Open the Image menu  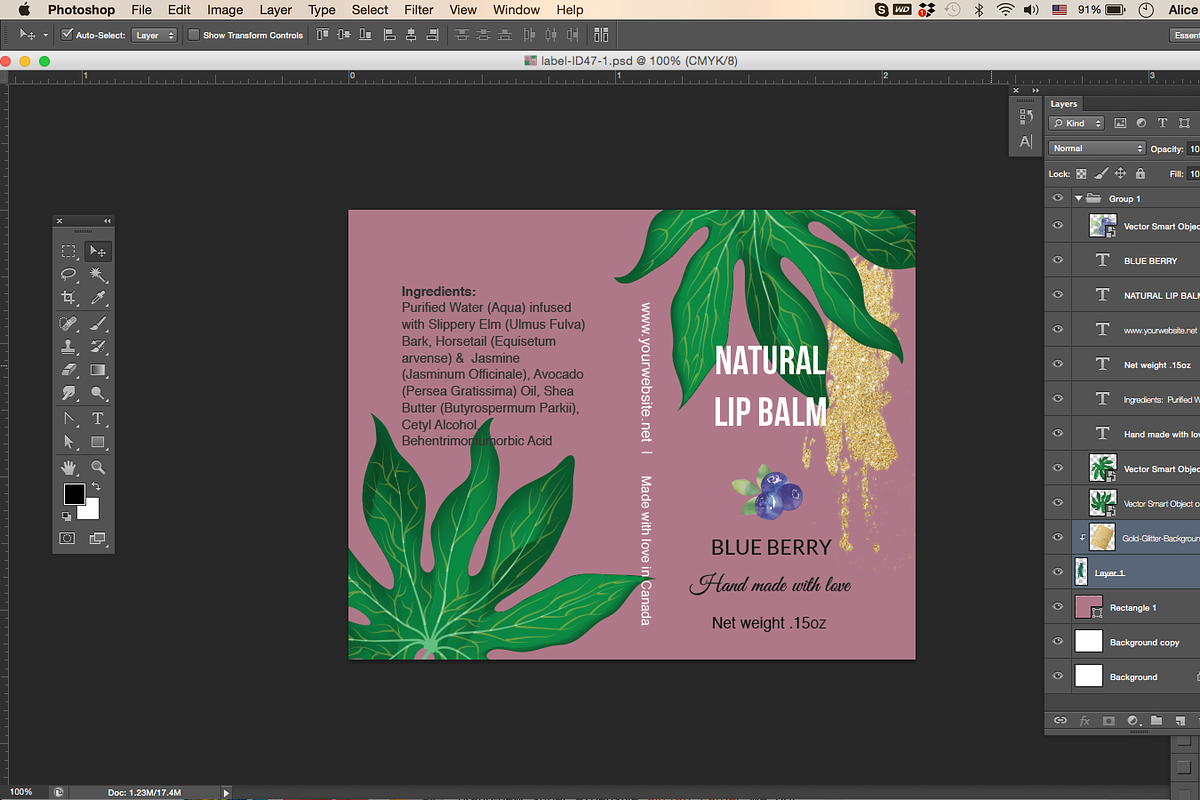click(225, 10)
